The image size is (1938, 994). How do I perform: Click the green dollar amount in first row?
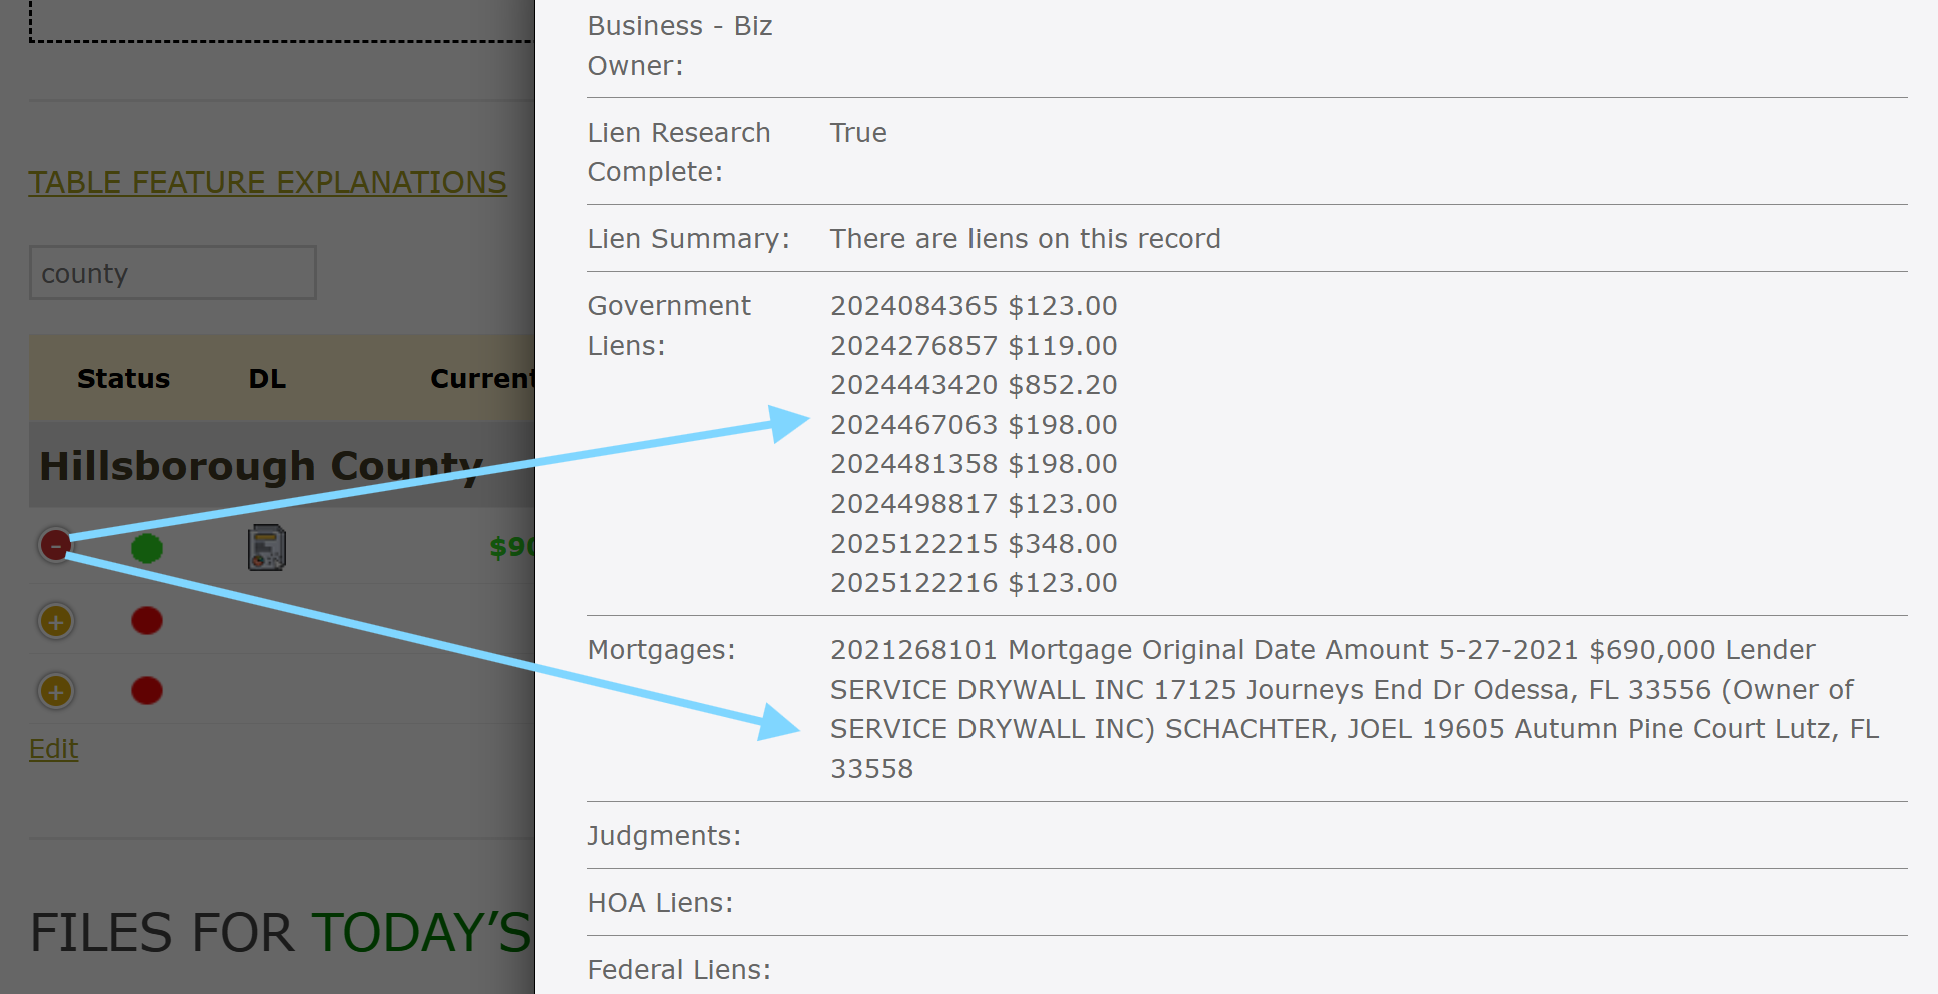(511, 547)
